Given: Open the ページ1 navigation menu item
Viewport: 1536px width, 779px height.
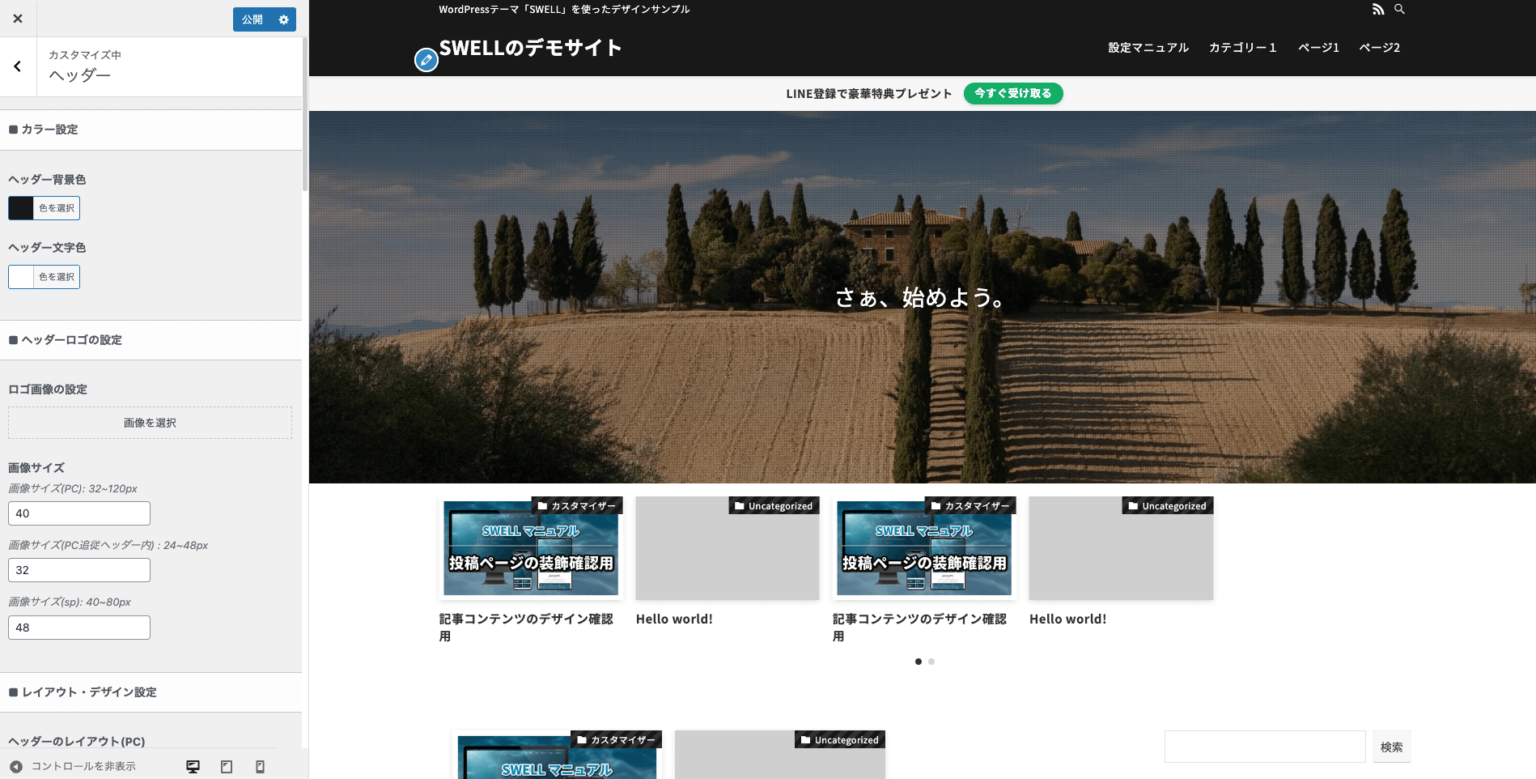Looking at the screenshot, I should (x=1317, y=46).
